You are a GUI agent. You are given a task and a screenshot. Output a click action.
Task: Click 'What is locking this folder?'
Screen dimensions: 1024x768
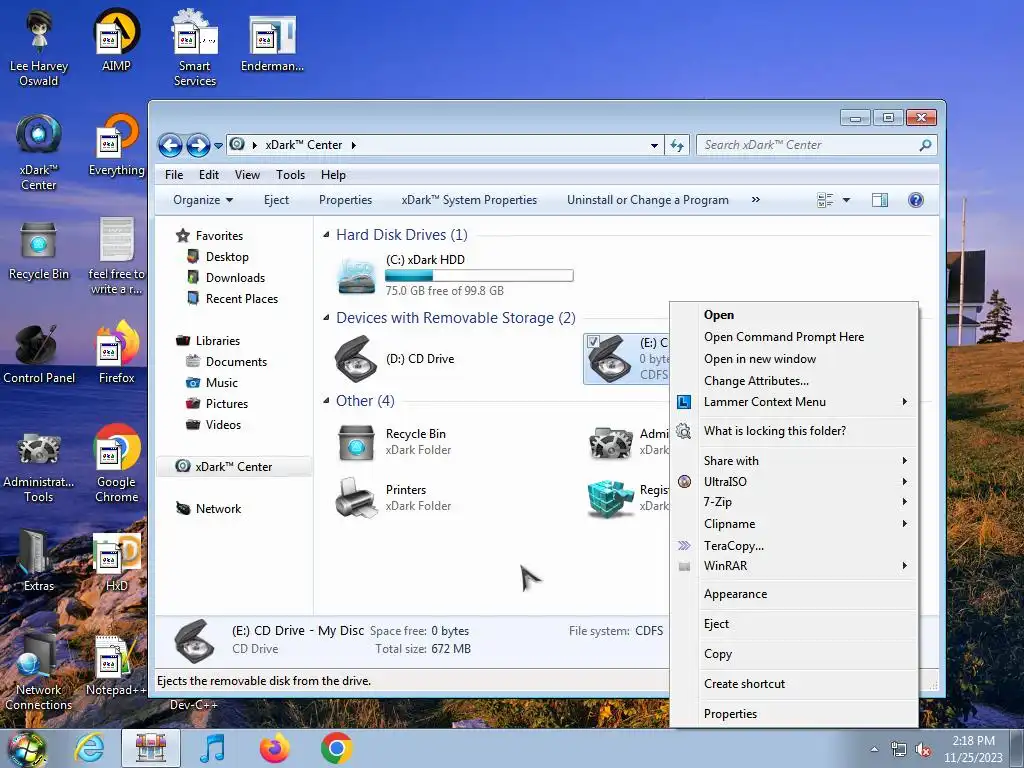coord(794,431)
